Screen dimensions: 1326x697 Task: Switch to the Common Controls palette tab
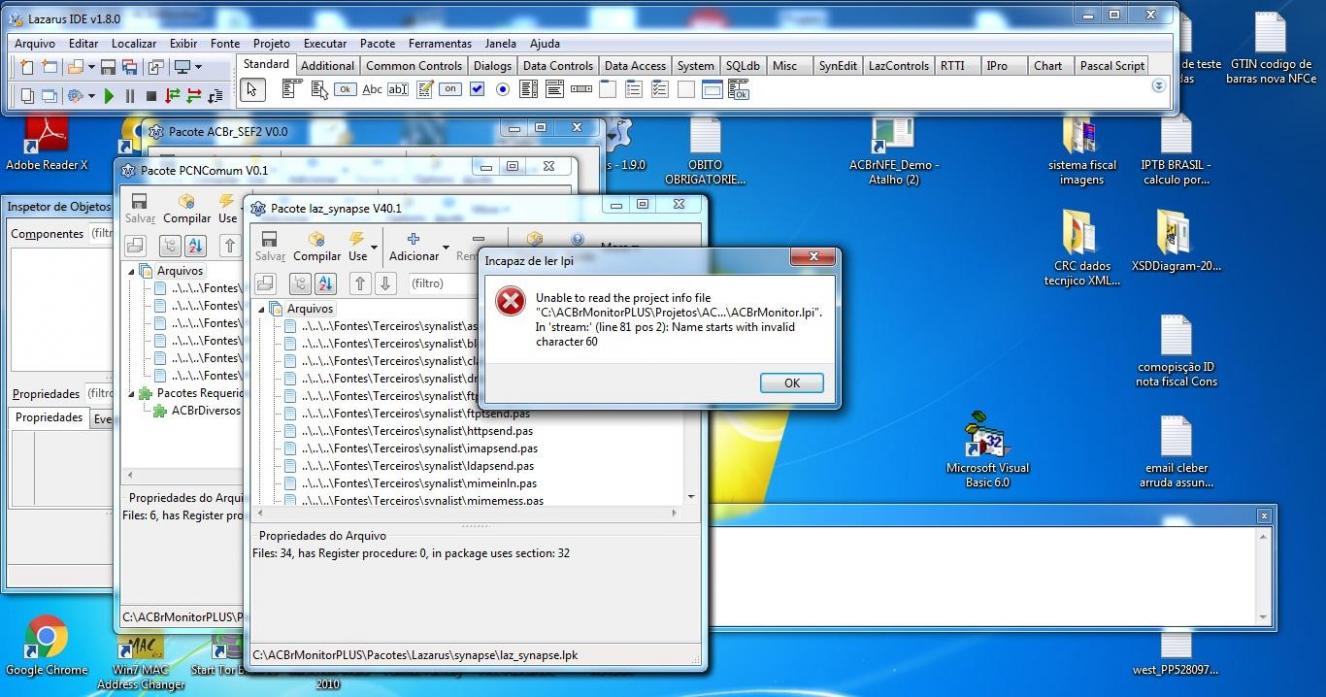click(413, 65)
